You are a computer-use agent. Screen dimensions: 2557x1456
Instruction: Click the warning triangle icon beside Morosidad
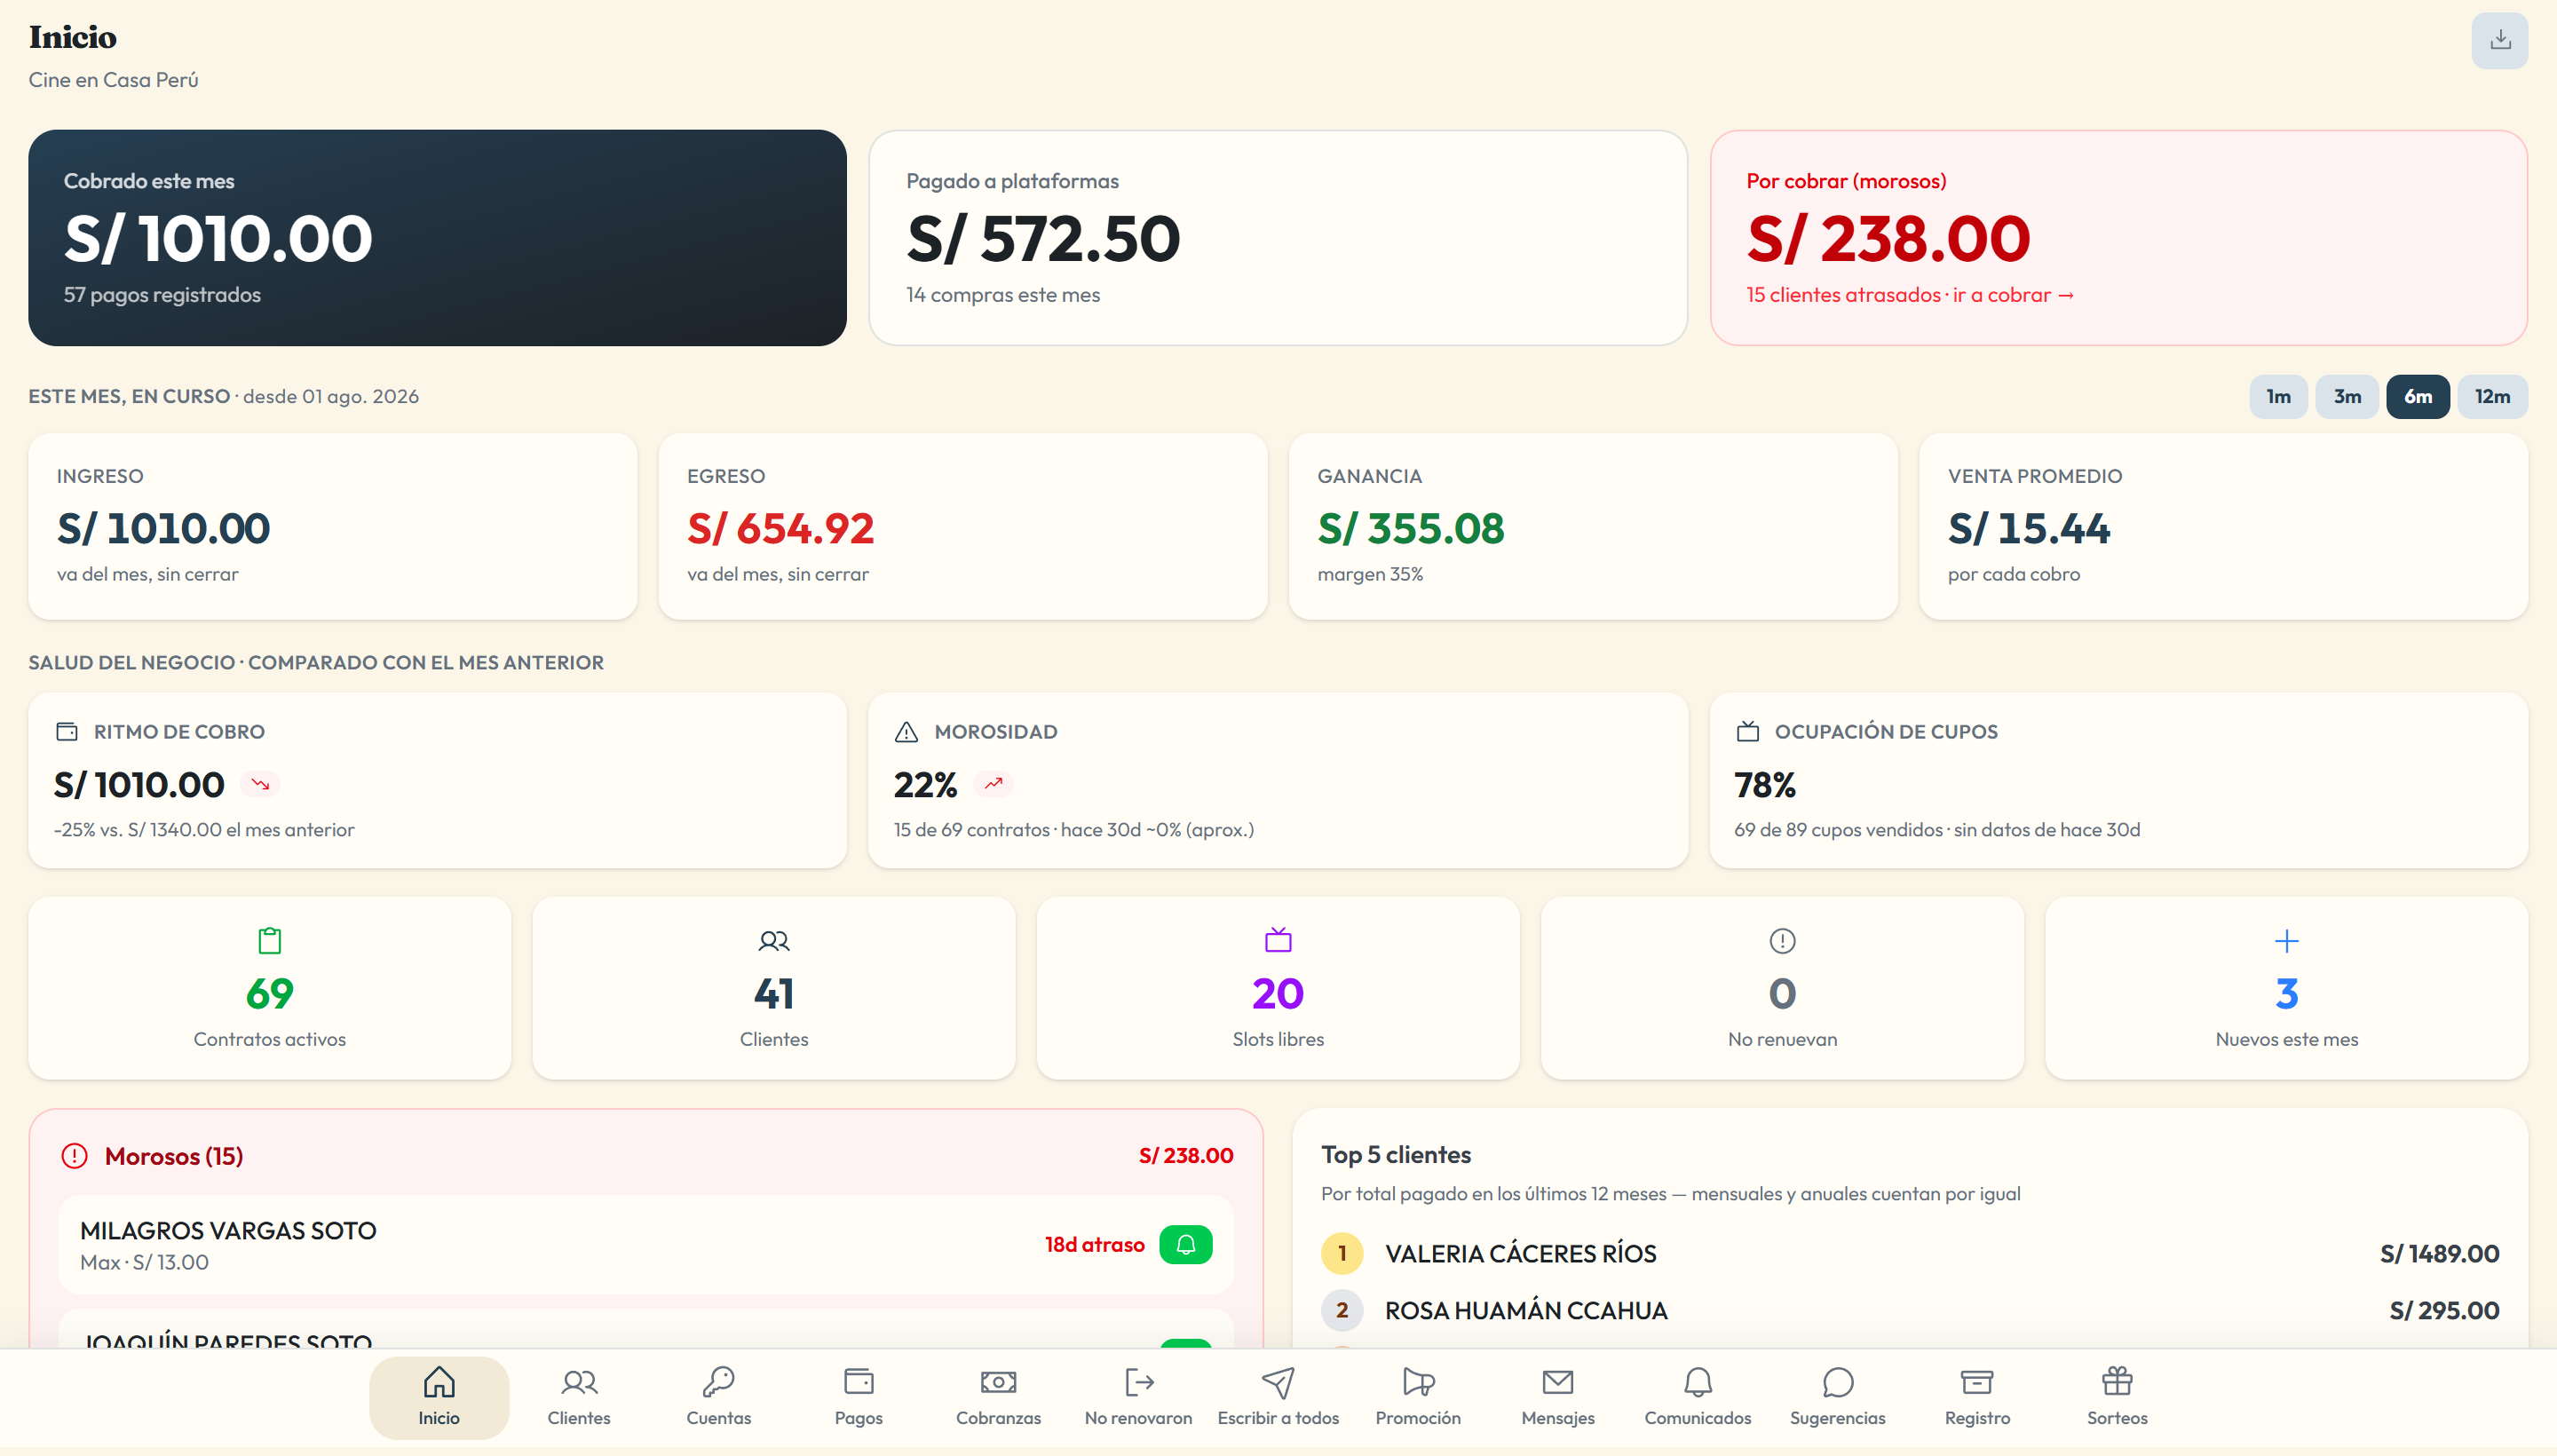coord(906,732)
